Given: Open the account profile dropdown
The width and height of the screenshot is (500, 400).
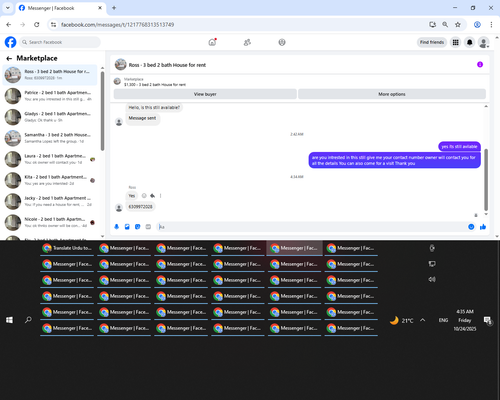Looking at the screenshot, I should pyautogui.click(x=484, y=42).
